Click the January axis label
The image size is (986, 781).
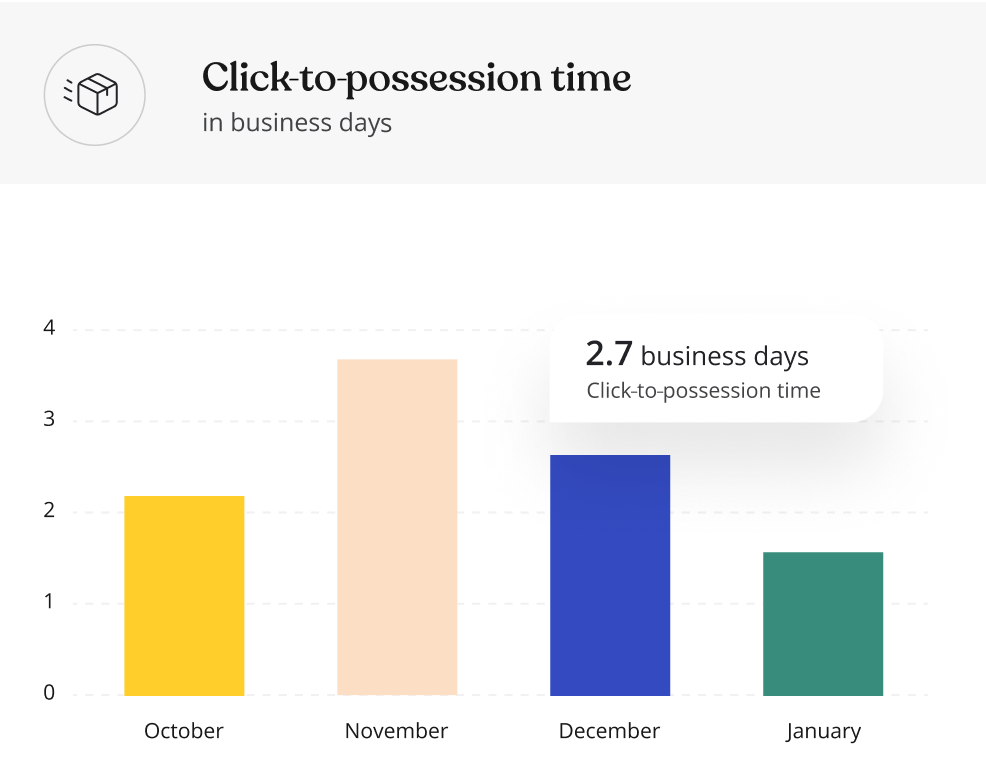(x=823, y=732)
